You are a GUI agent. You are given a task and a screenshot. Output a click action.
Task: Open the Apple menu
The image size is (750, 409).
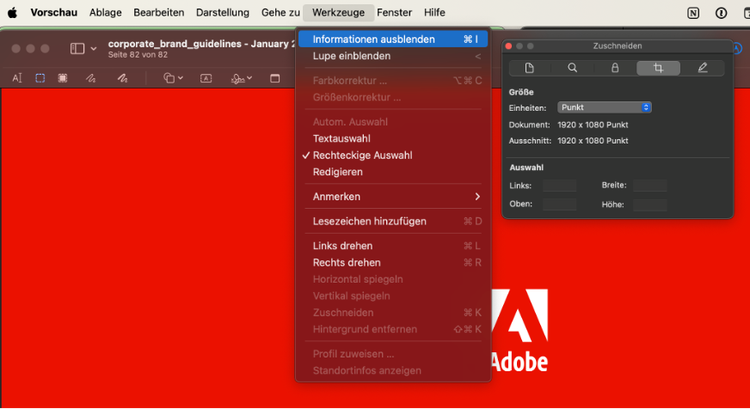click(12, 13)
